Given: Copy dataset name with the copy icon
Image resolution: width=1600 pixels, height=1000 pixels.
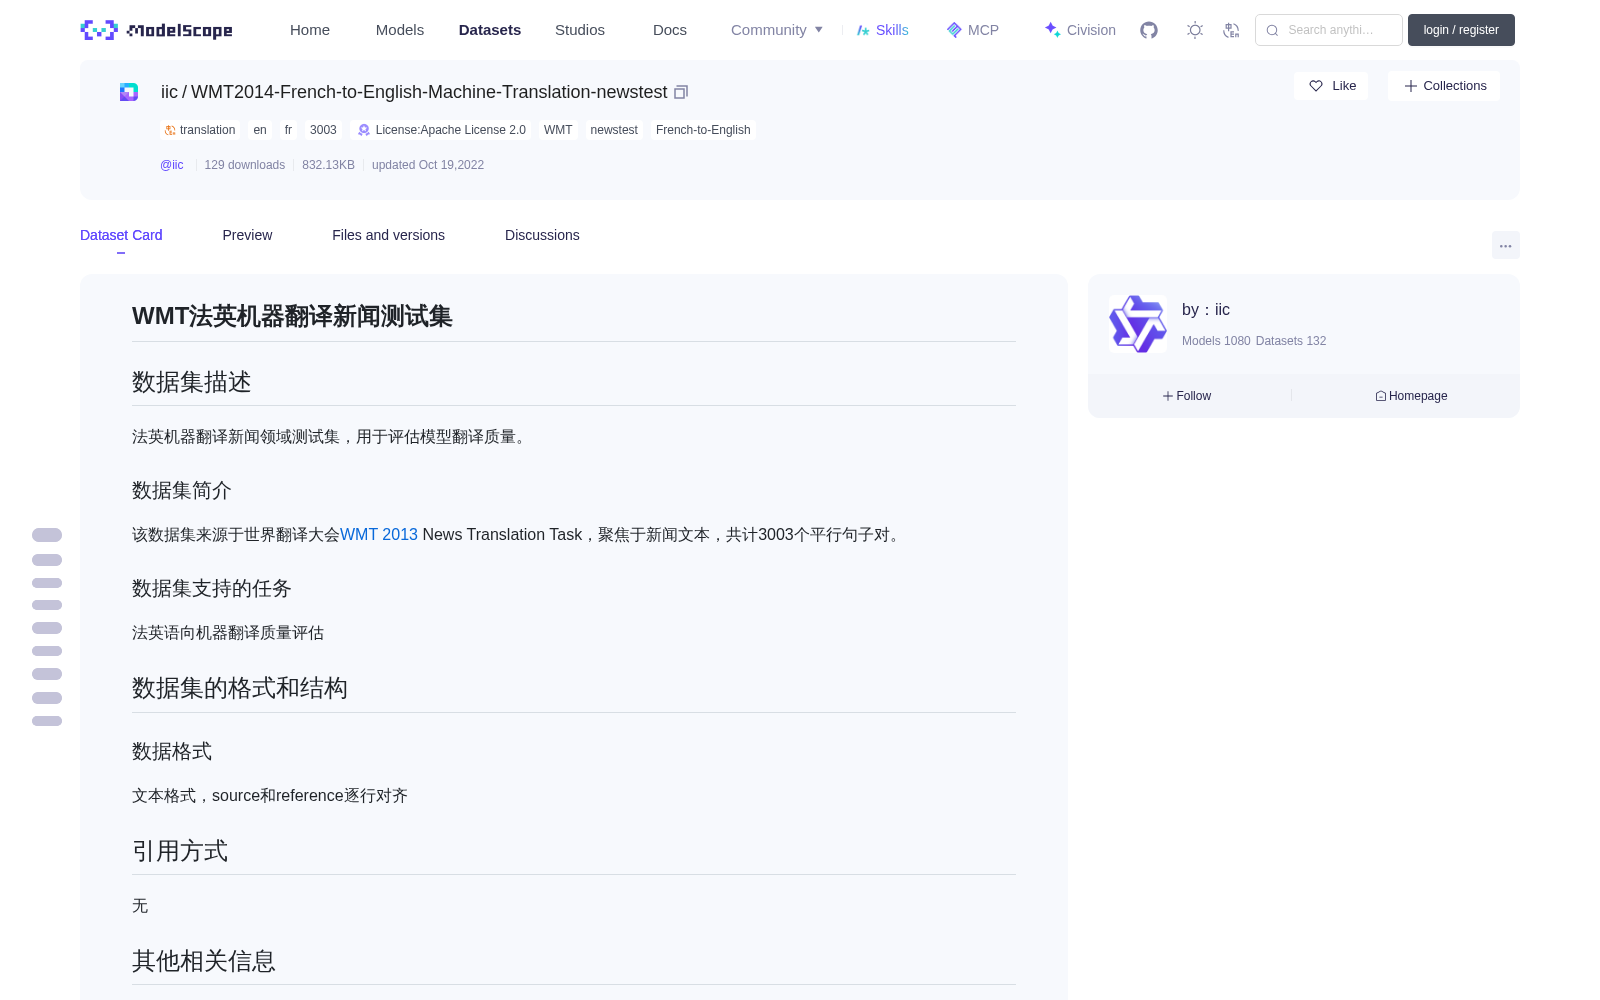Looking at the screenshot, I should (681, 92).
